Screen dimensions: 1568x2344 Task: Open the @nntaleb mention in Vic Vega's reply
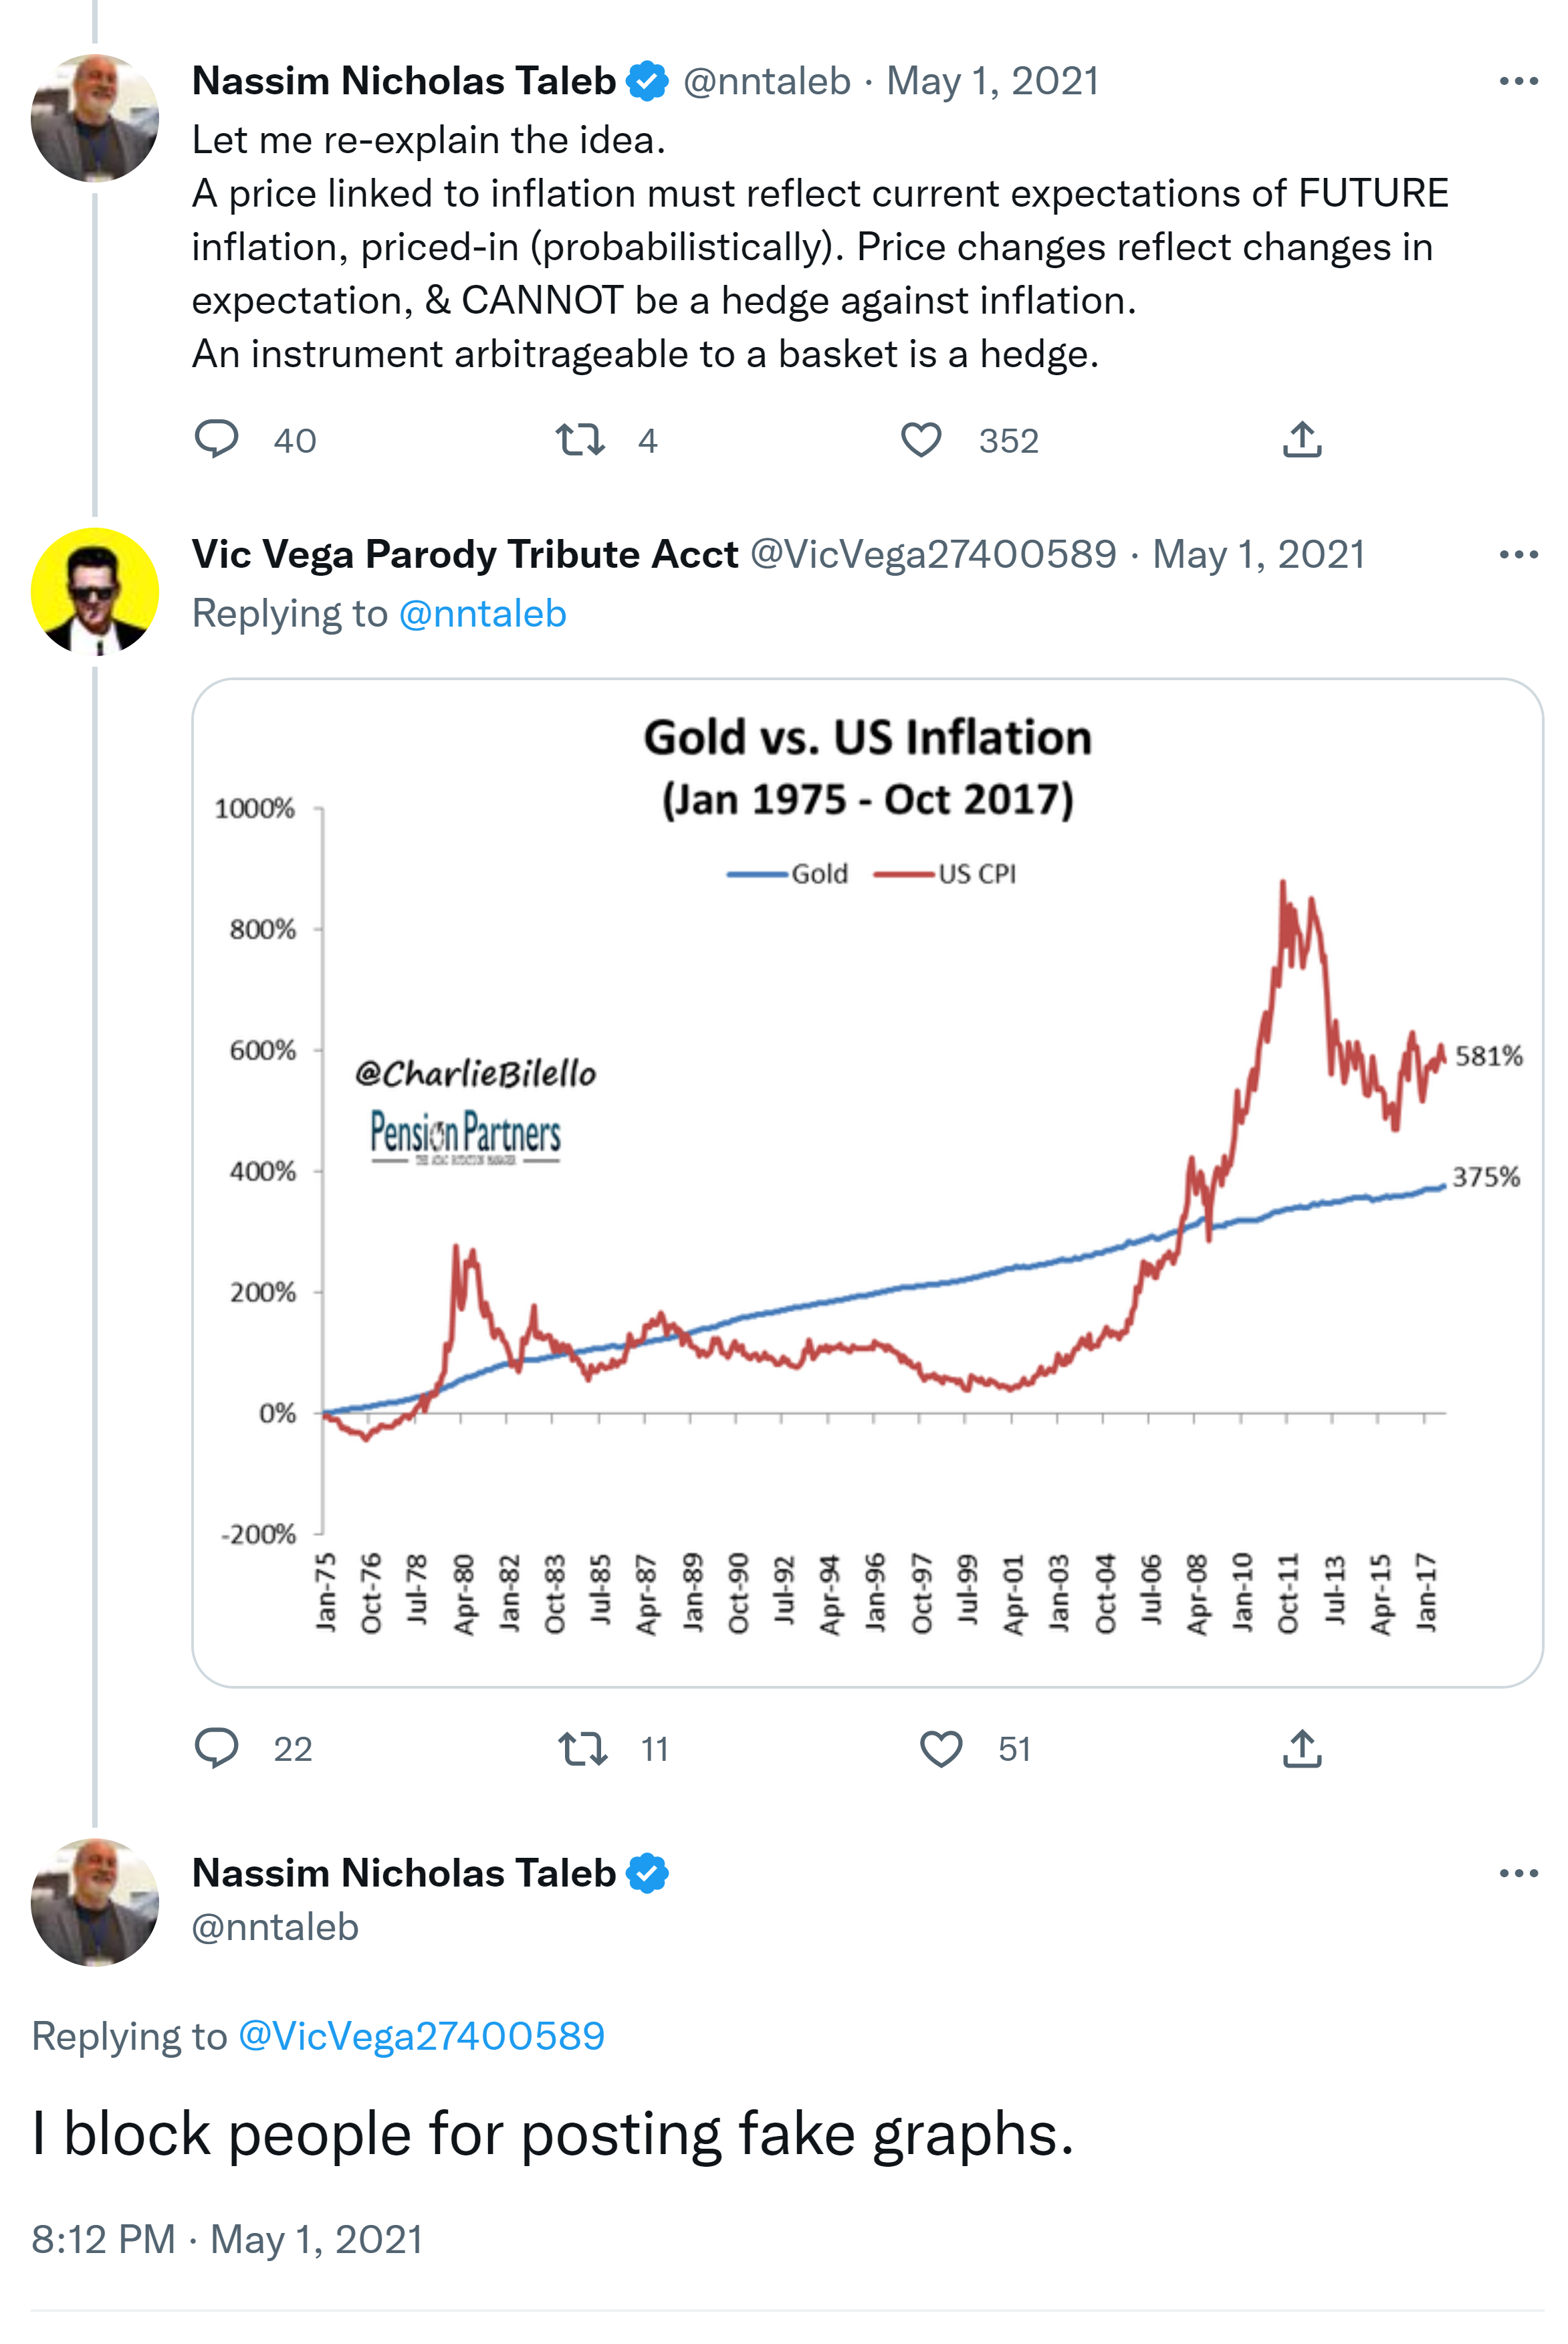482,613
